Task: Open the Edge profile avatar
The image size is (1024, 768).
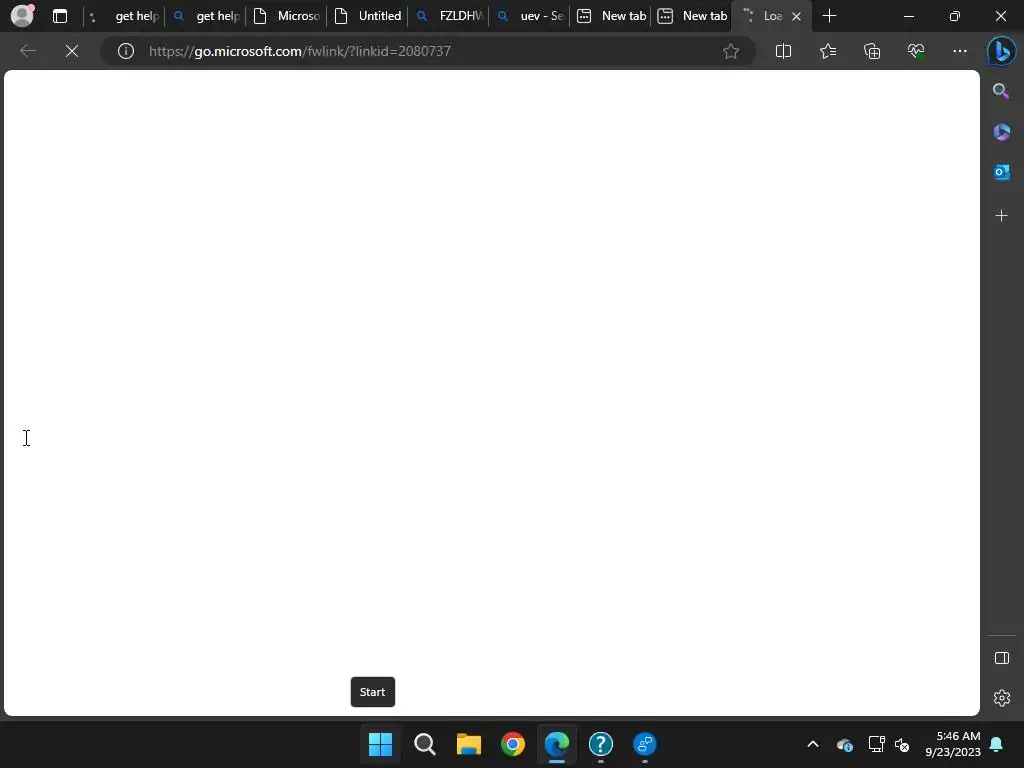Action: coord(22,15)
